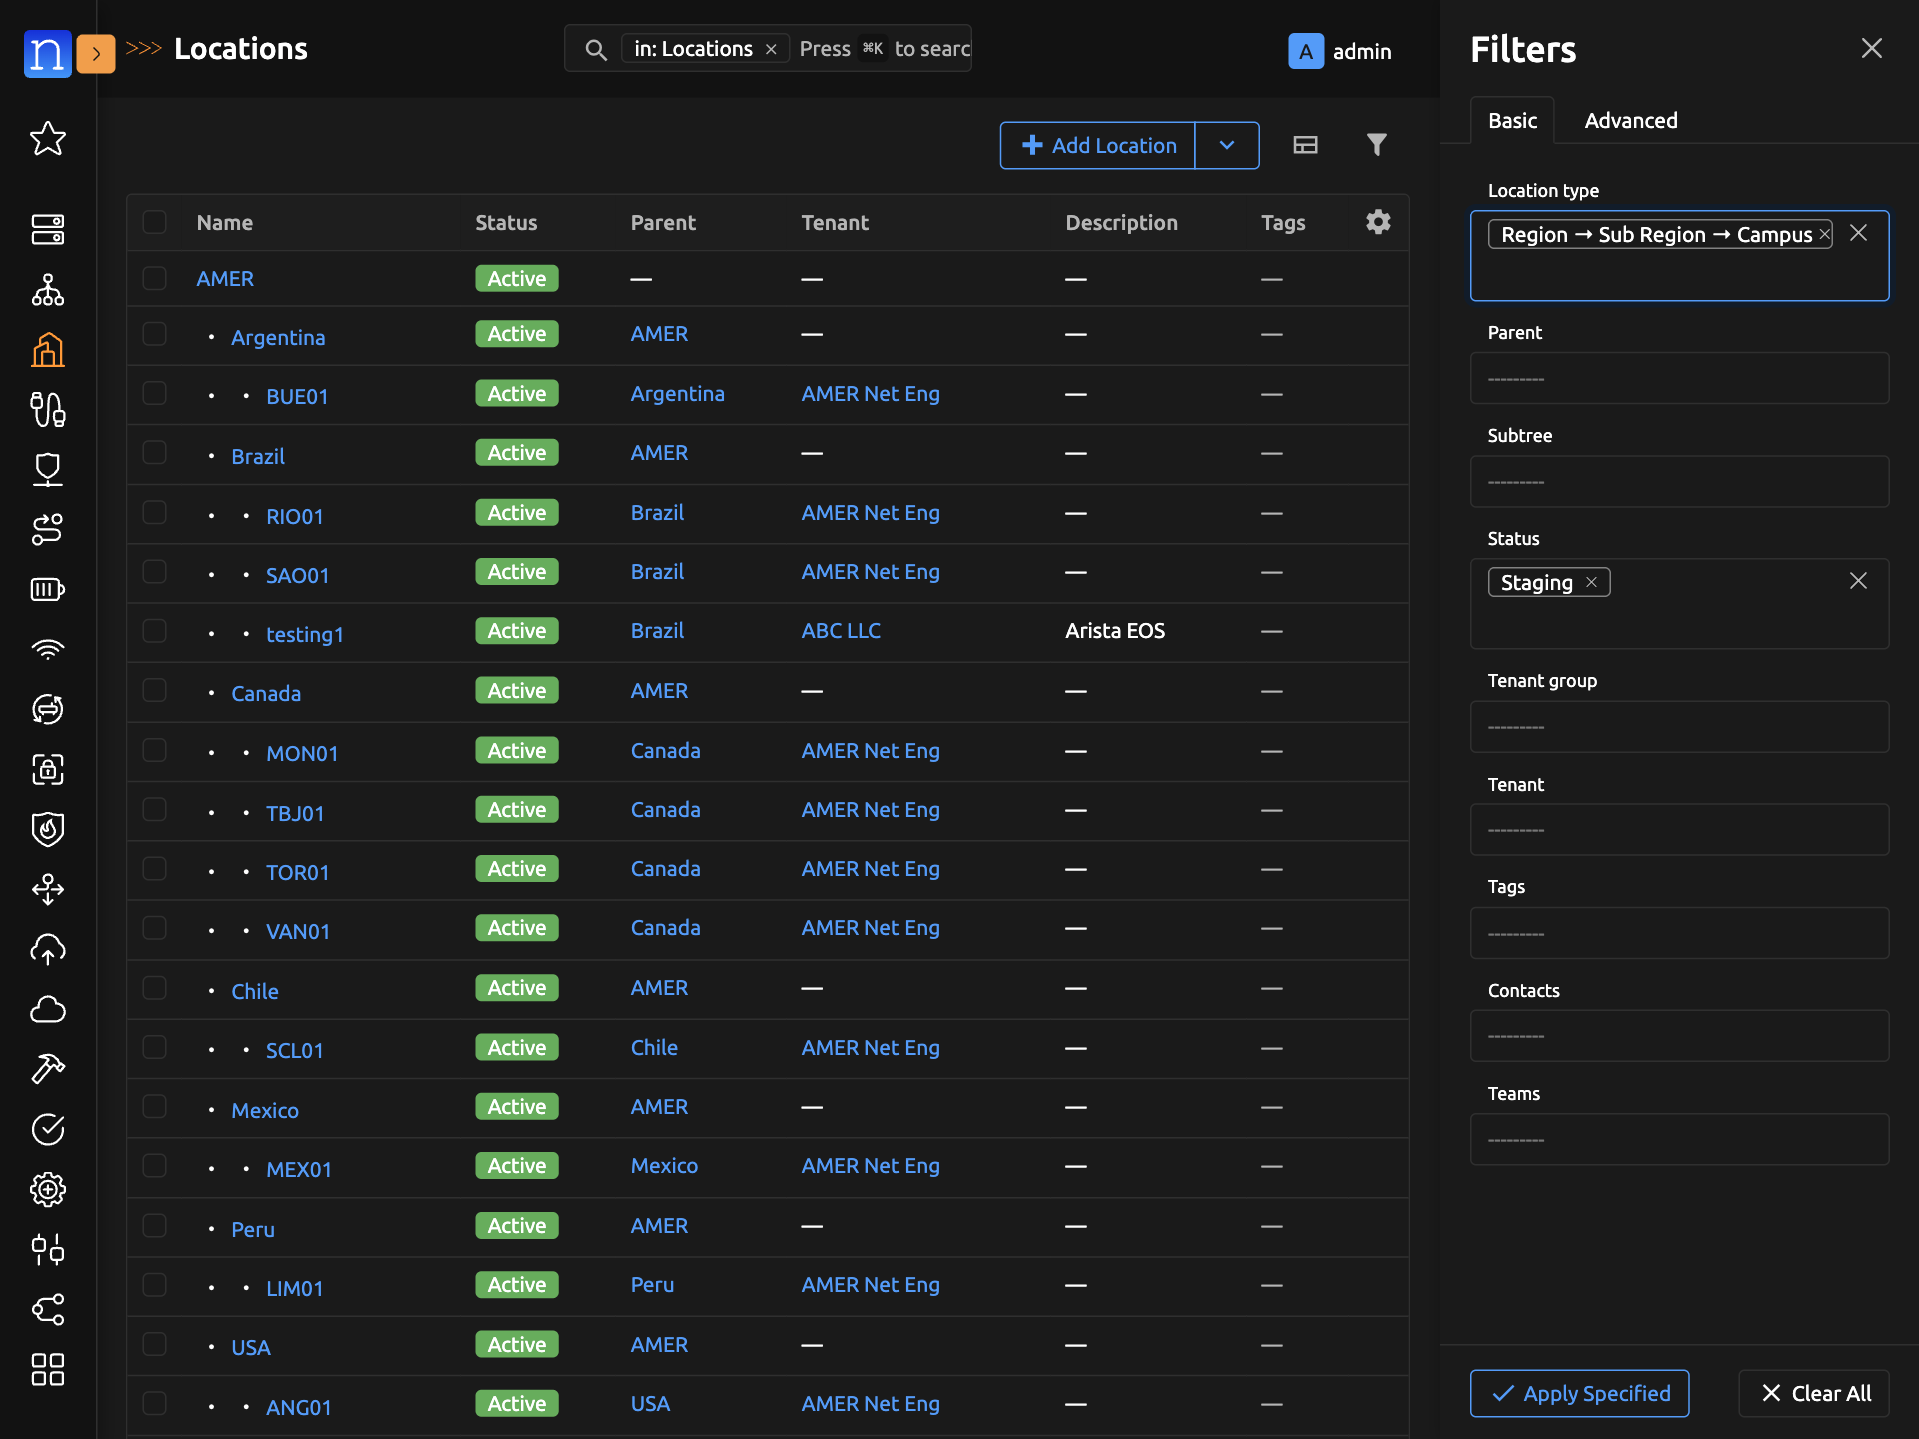Open the Wireless wifi icon in sidebar
Viewport: 1919px width, 1439px height.
coord(47,649)
